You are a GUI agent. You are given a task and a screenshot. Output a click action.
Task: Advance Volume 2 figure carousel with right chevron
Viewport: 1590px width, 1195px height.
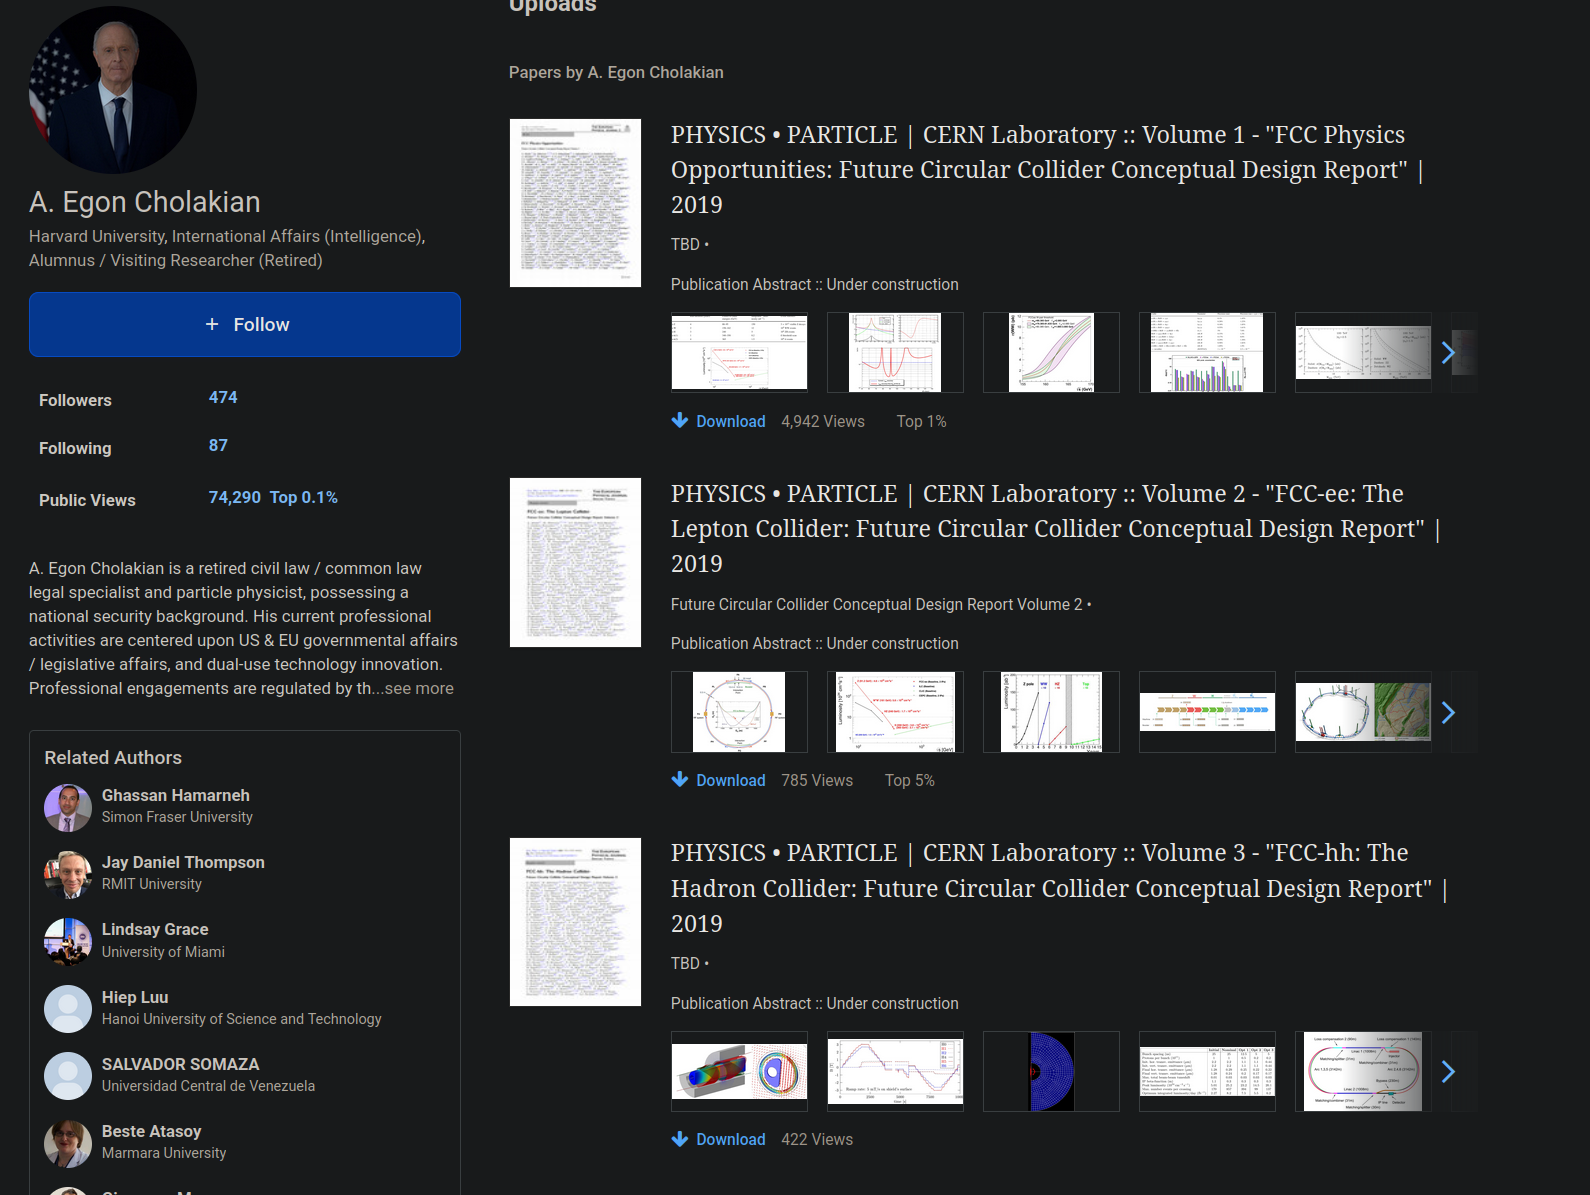[x=1448, y=712]
